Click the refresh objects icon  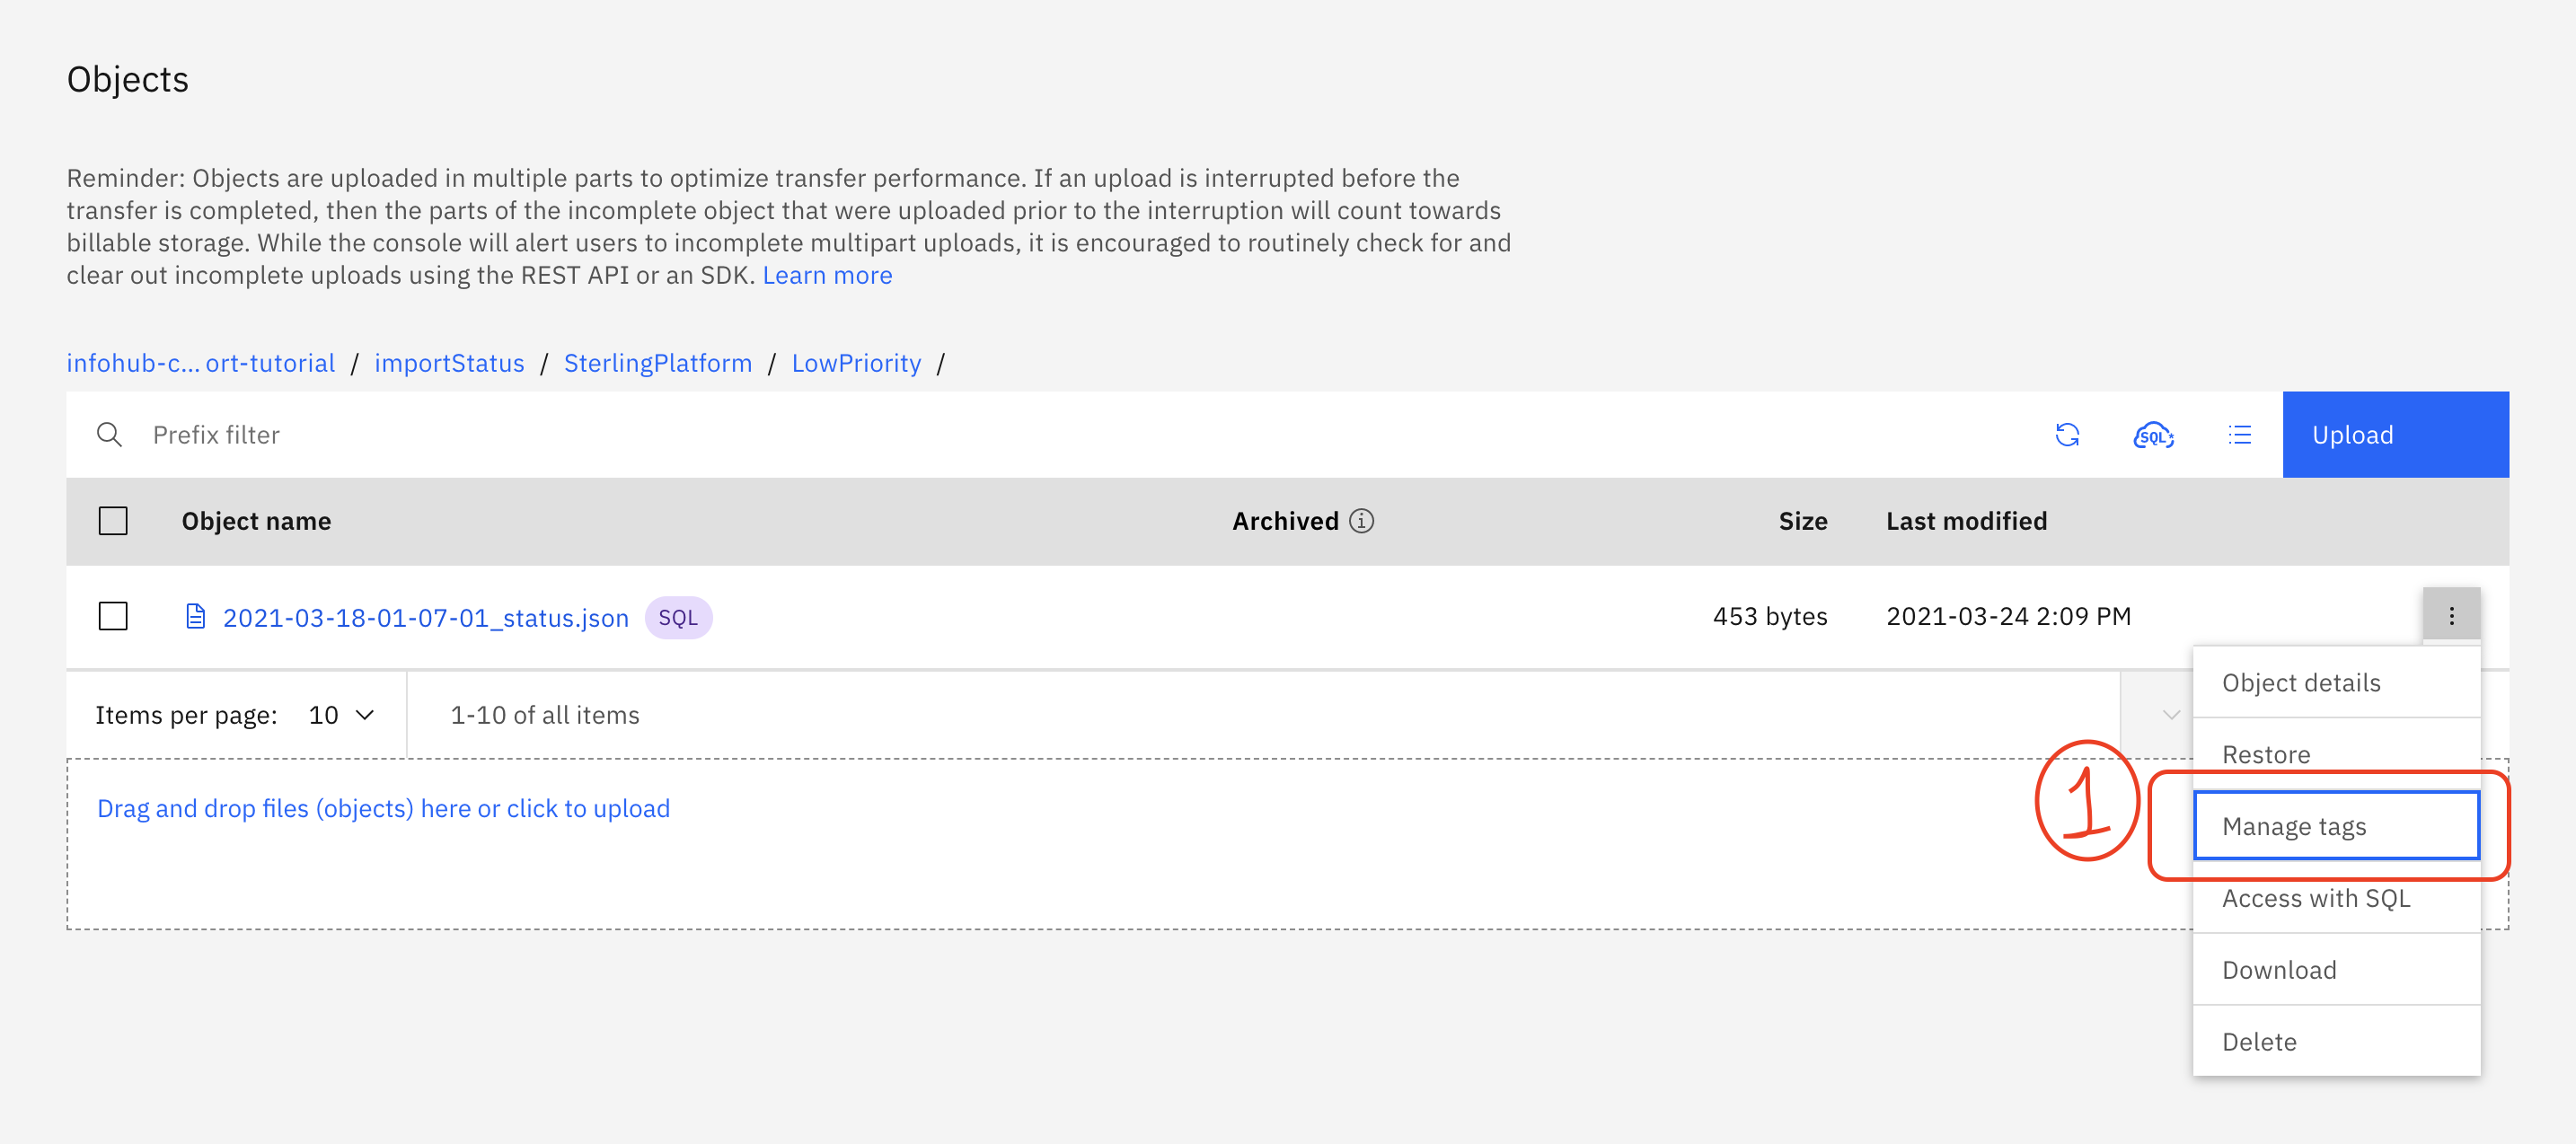(x=2067, y=435)
